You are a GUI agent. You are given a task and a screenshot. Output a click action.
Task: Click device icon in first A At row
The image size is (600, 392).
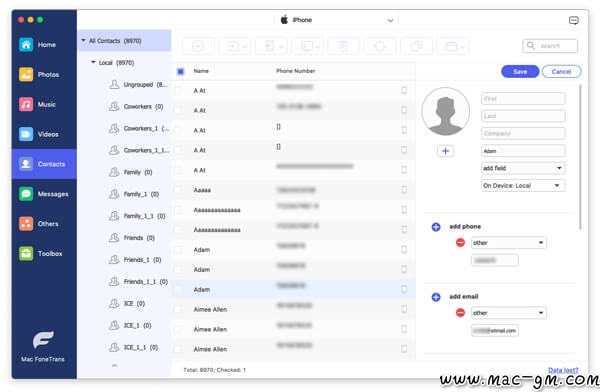click(404, 90)
